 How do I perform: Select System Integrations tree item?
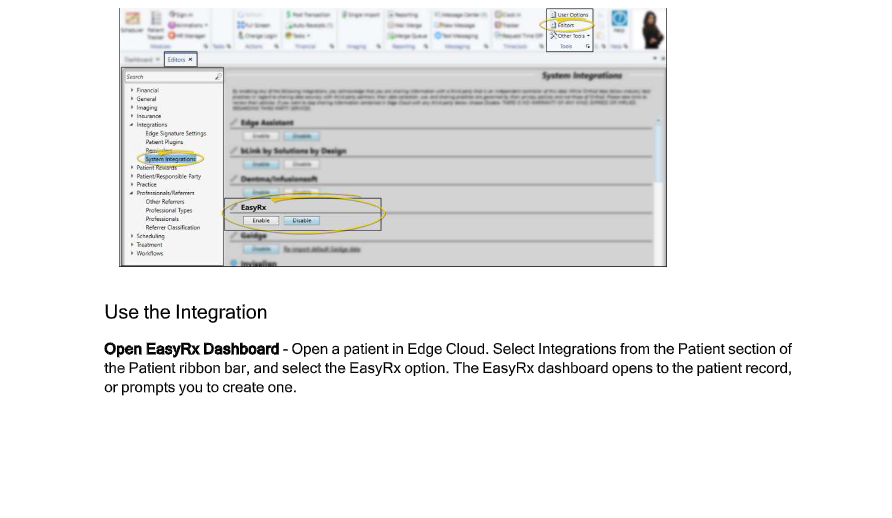pyautogui.click(x=170, y=159)
